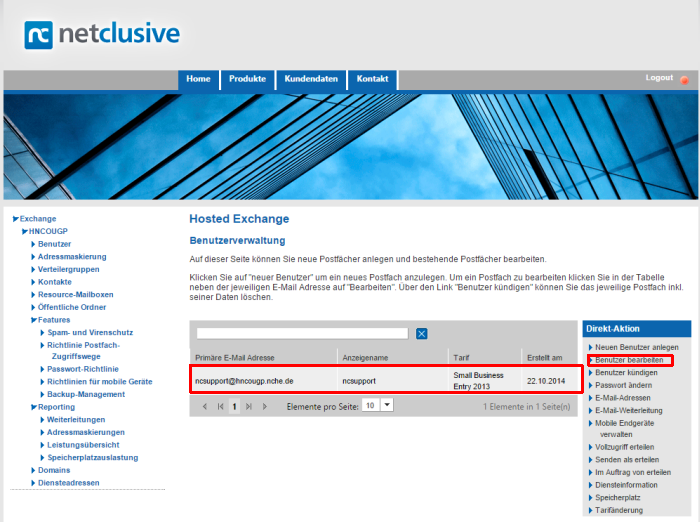
Task: Open Speicherplatzauslastung
Action: [93, 458]
